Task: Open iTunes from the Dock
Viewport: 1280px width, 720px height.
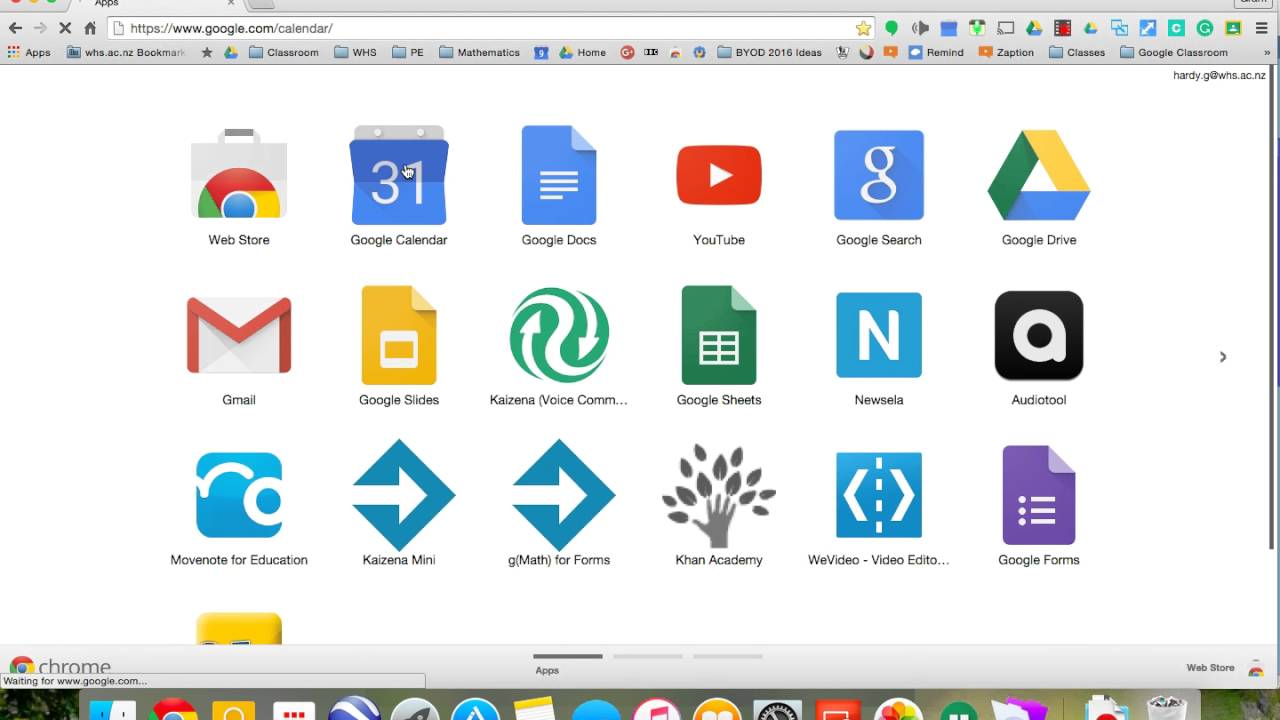Action: [656, 709]
